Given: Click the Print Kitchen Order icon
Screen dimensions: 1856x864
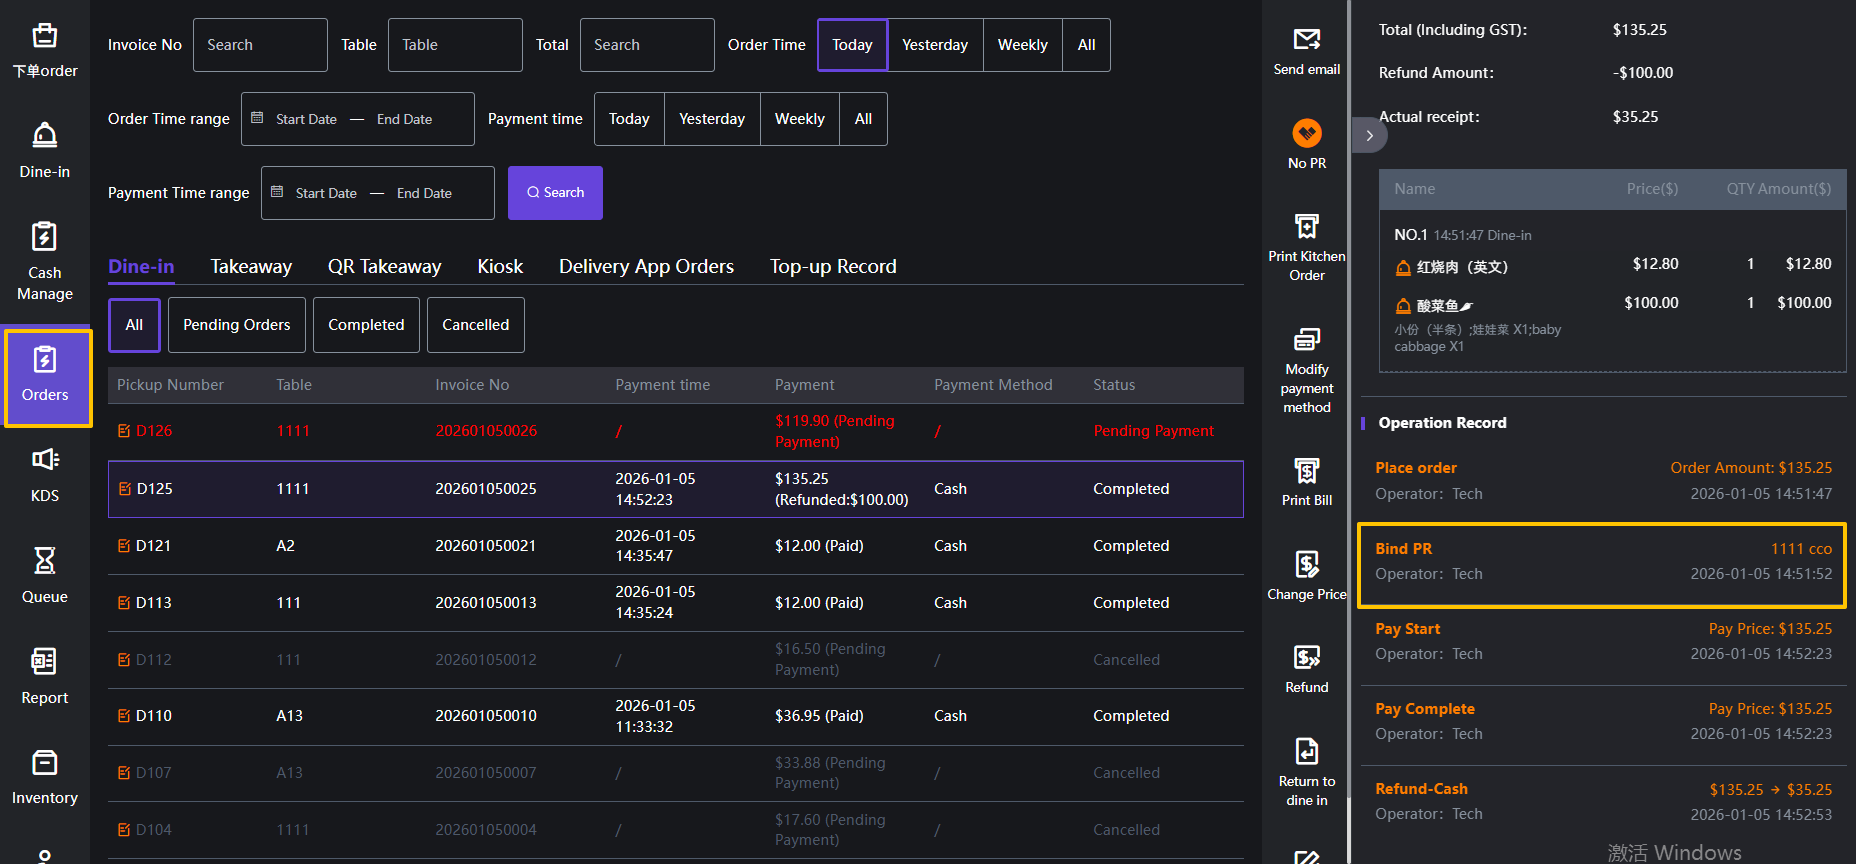Looking at the screenshot, I should coord(1306,227).
